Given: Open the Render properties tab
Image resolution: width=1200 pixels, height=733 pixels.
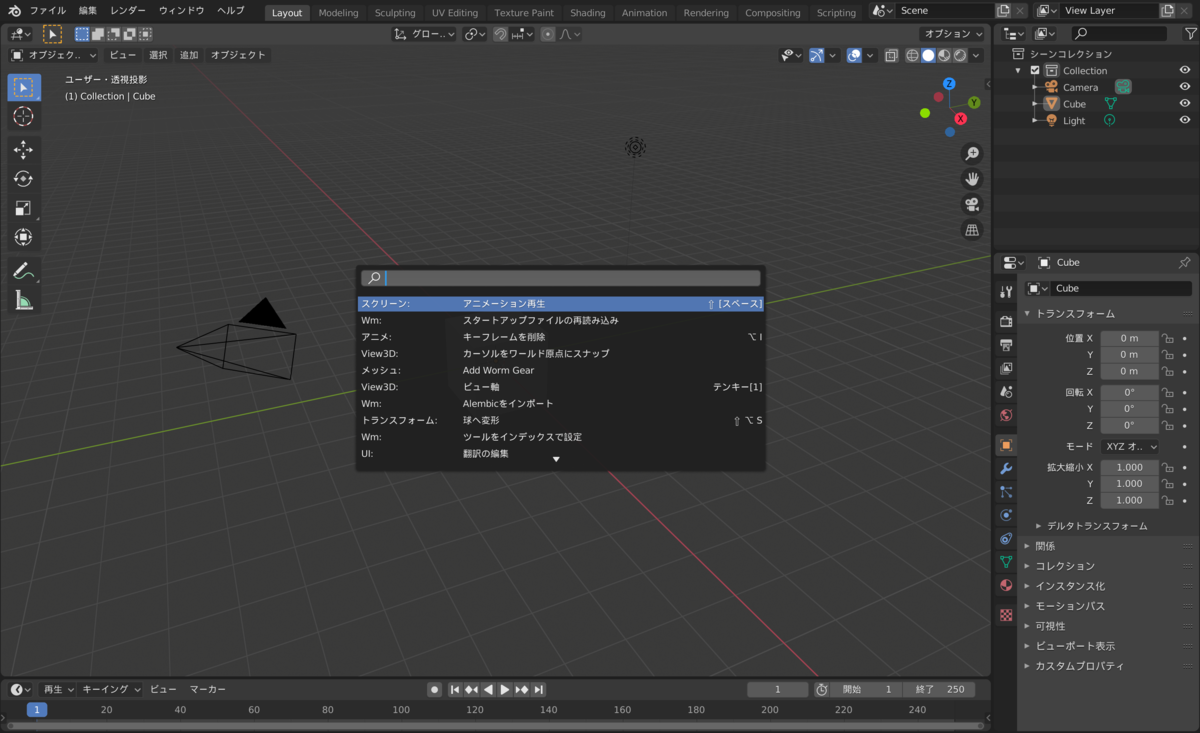Looking at the screenshot, I should (x=1006, y=321).
